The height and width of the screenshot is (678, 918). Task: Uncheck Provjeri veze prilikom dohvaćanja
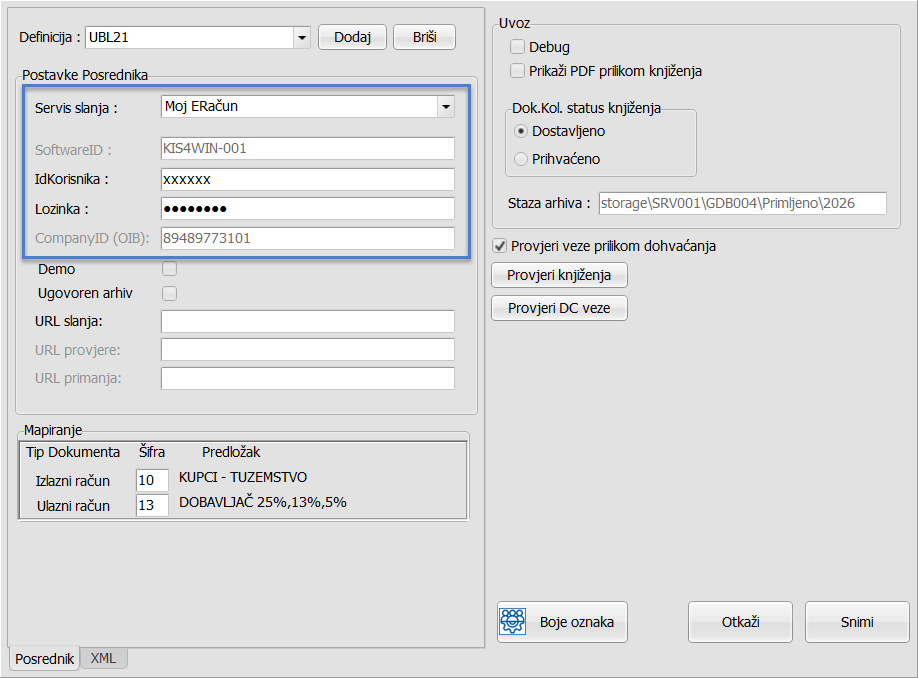click(500, 246)
